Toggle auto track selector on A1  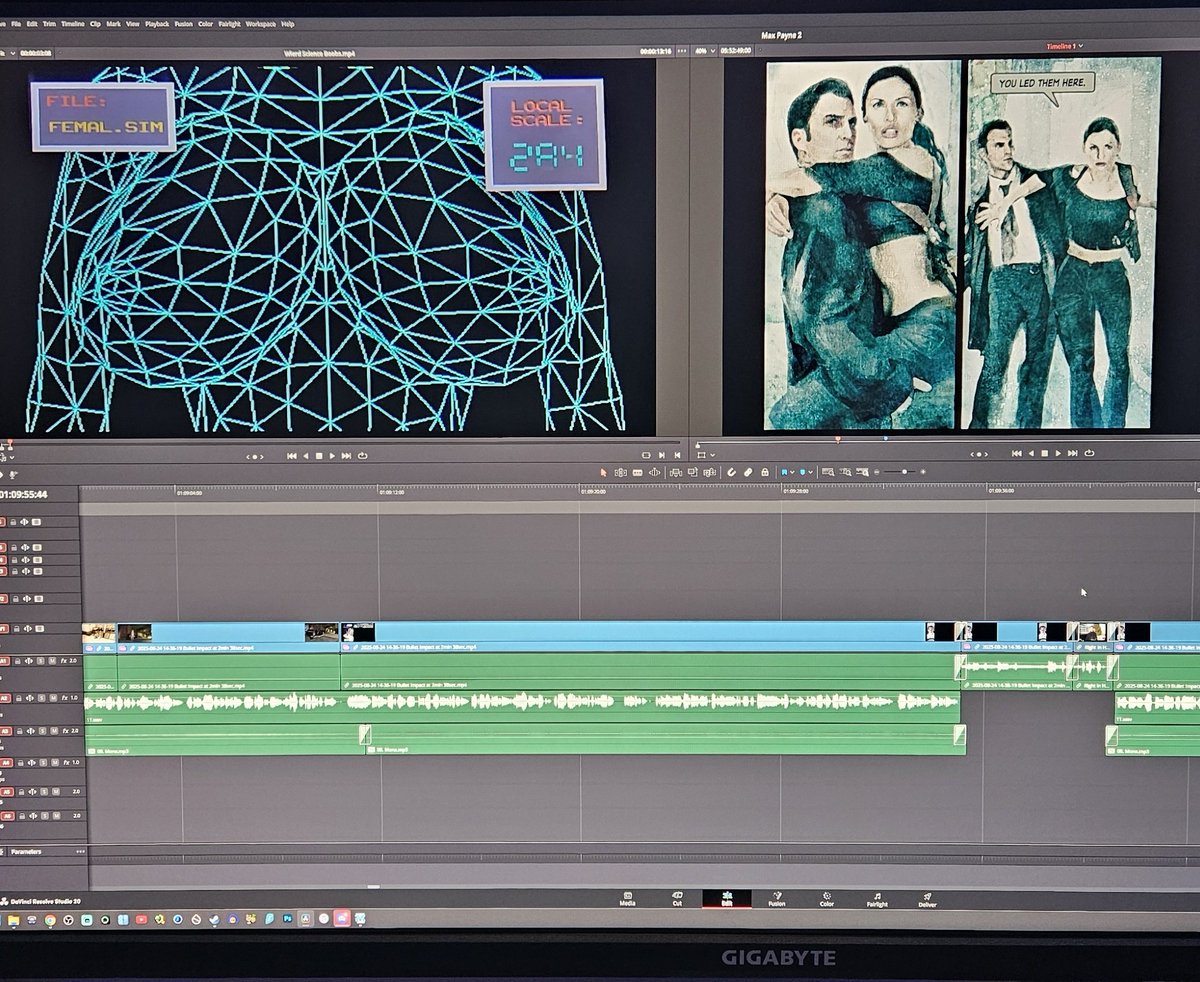pyautogui.click(x=29, y=661)
